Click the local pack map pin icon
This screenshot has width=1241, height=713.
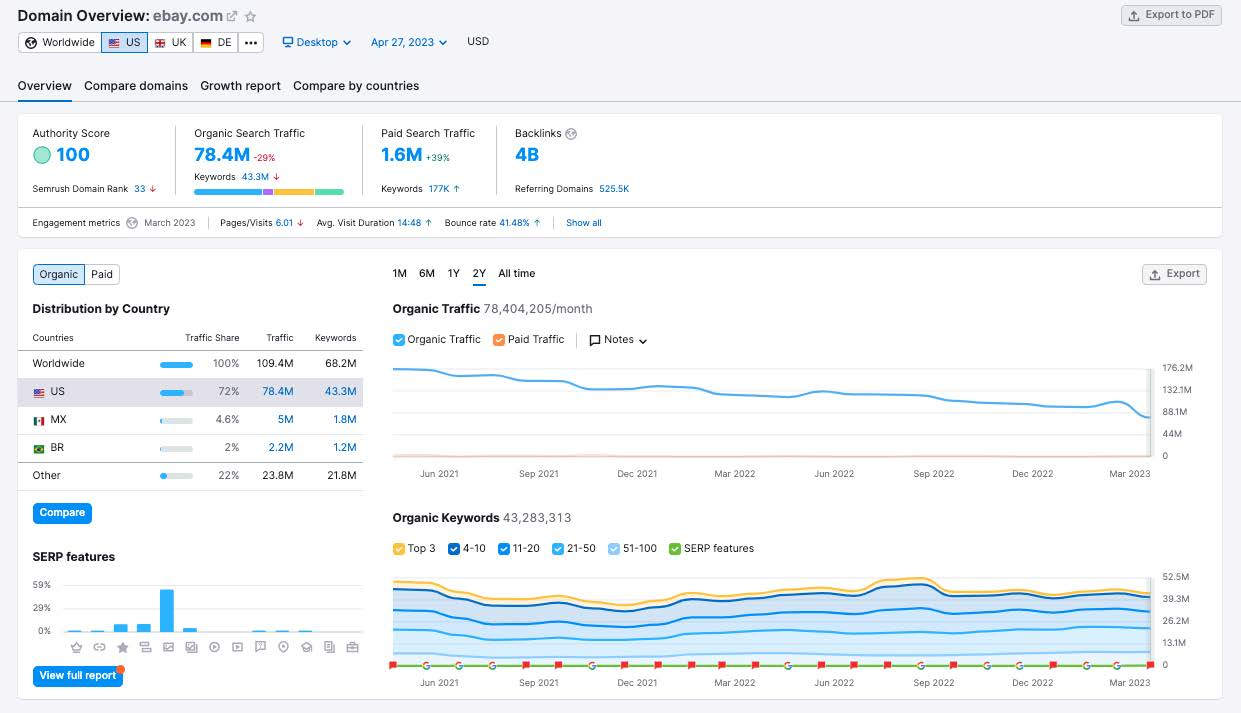283,647
